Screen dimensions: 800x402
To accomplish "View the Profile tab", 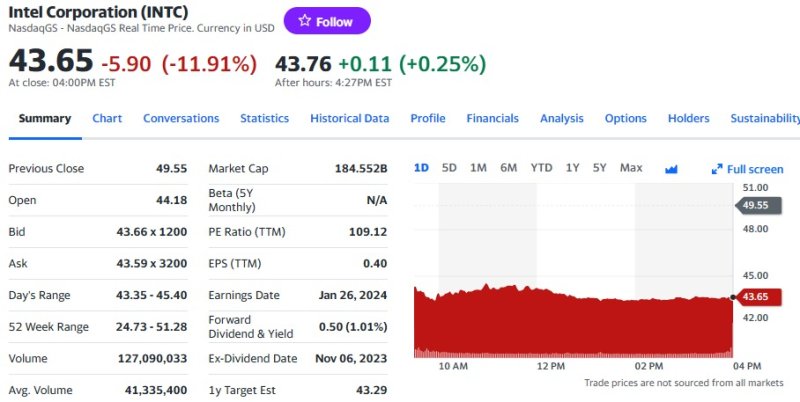I will tap(428, 118).
